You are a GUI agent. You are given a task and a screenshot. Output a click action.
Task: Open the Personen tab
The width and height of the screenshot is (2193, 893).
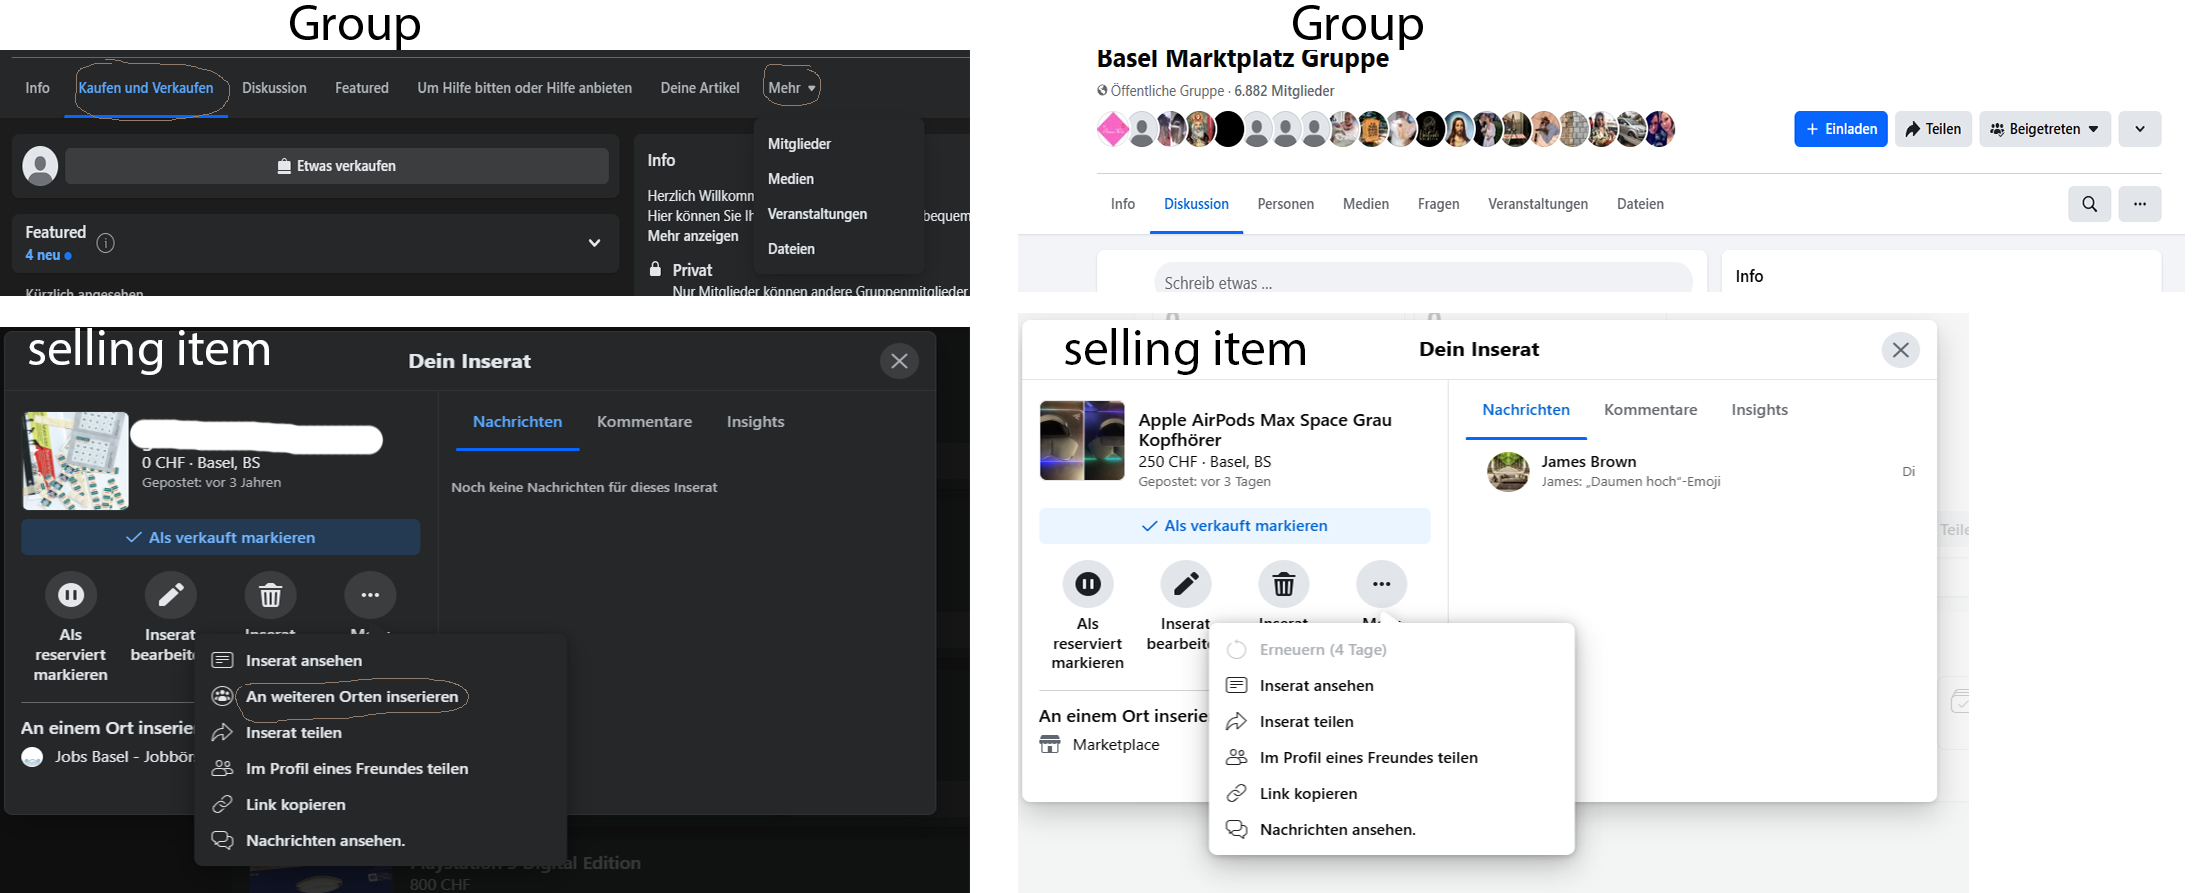1286,204
